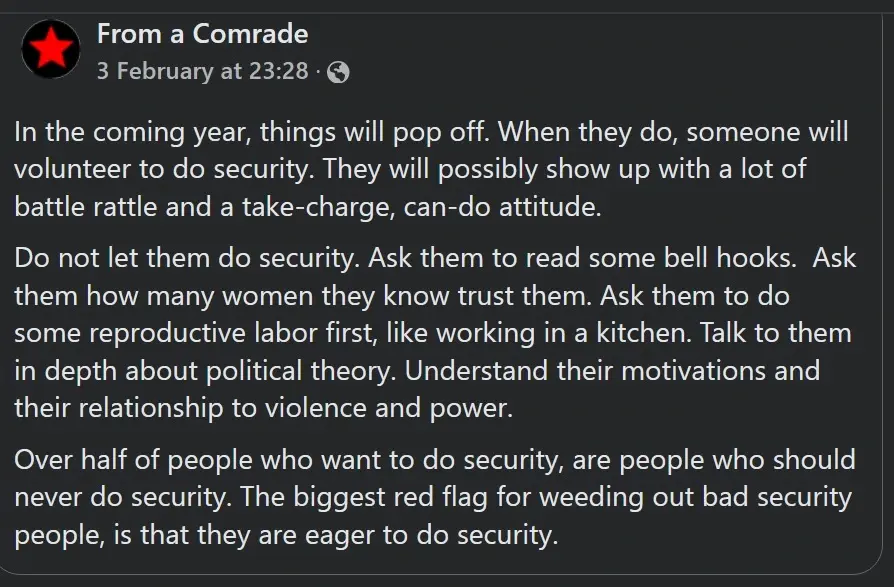Click the phrase "take-charge, can-do attitude"
The width and height of the screenshot is (894, 587).
click(x=422, y=207)
